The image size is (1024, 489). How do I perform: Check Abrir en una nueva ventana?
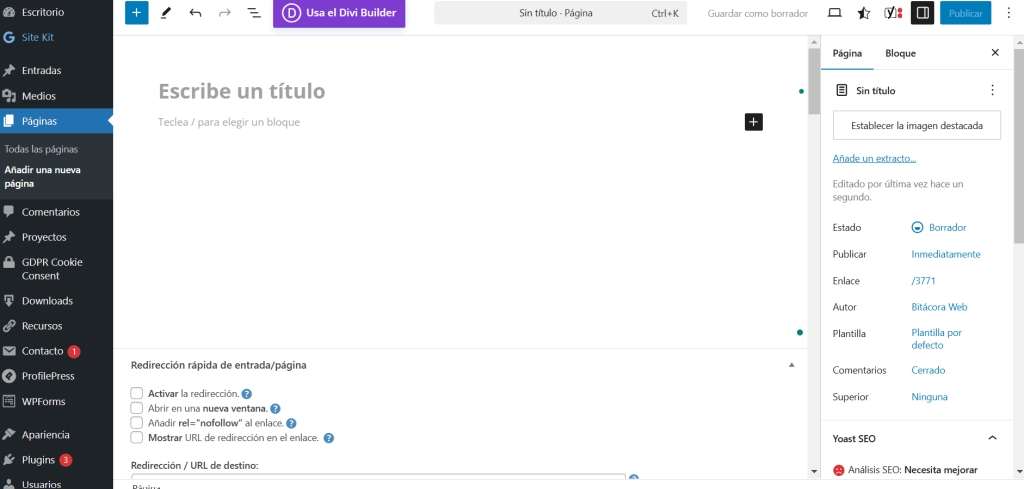point(136,408)
